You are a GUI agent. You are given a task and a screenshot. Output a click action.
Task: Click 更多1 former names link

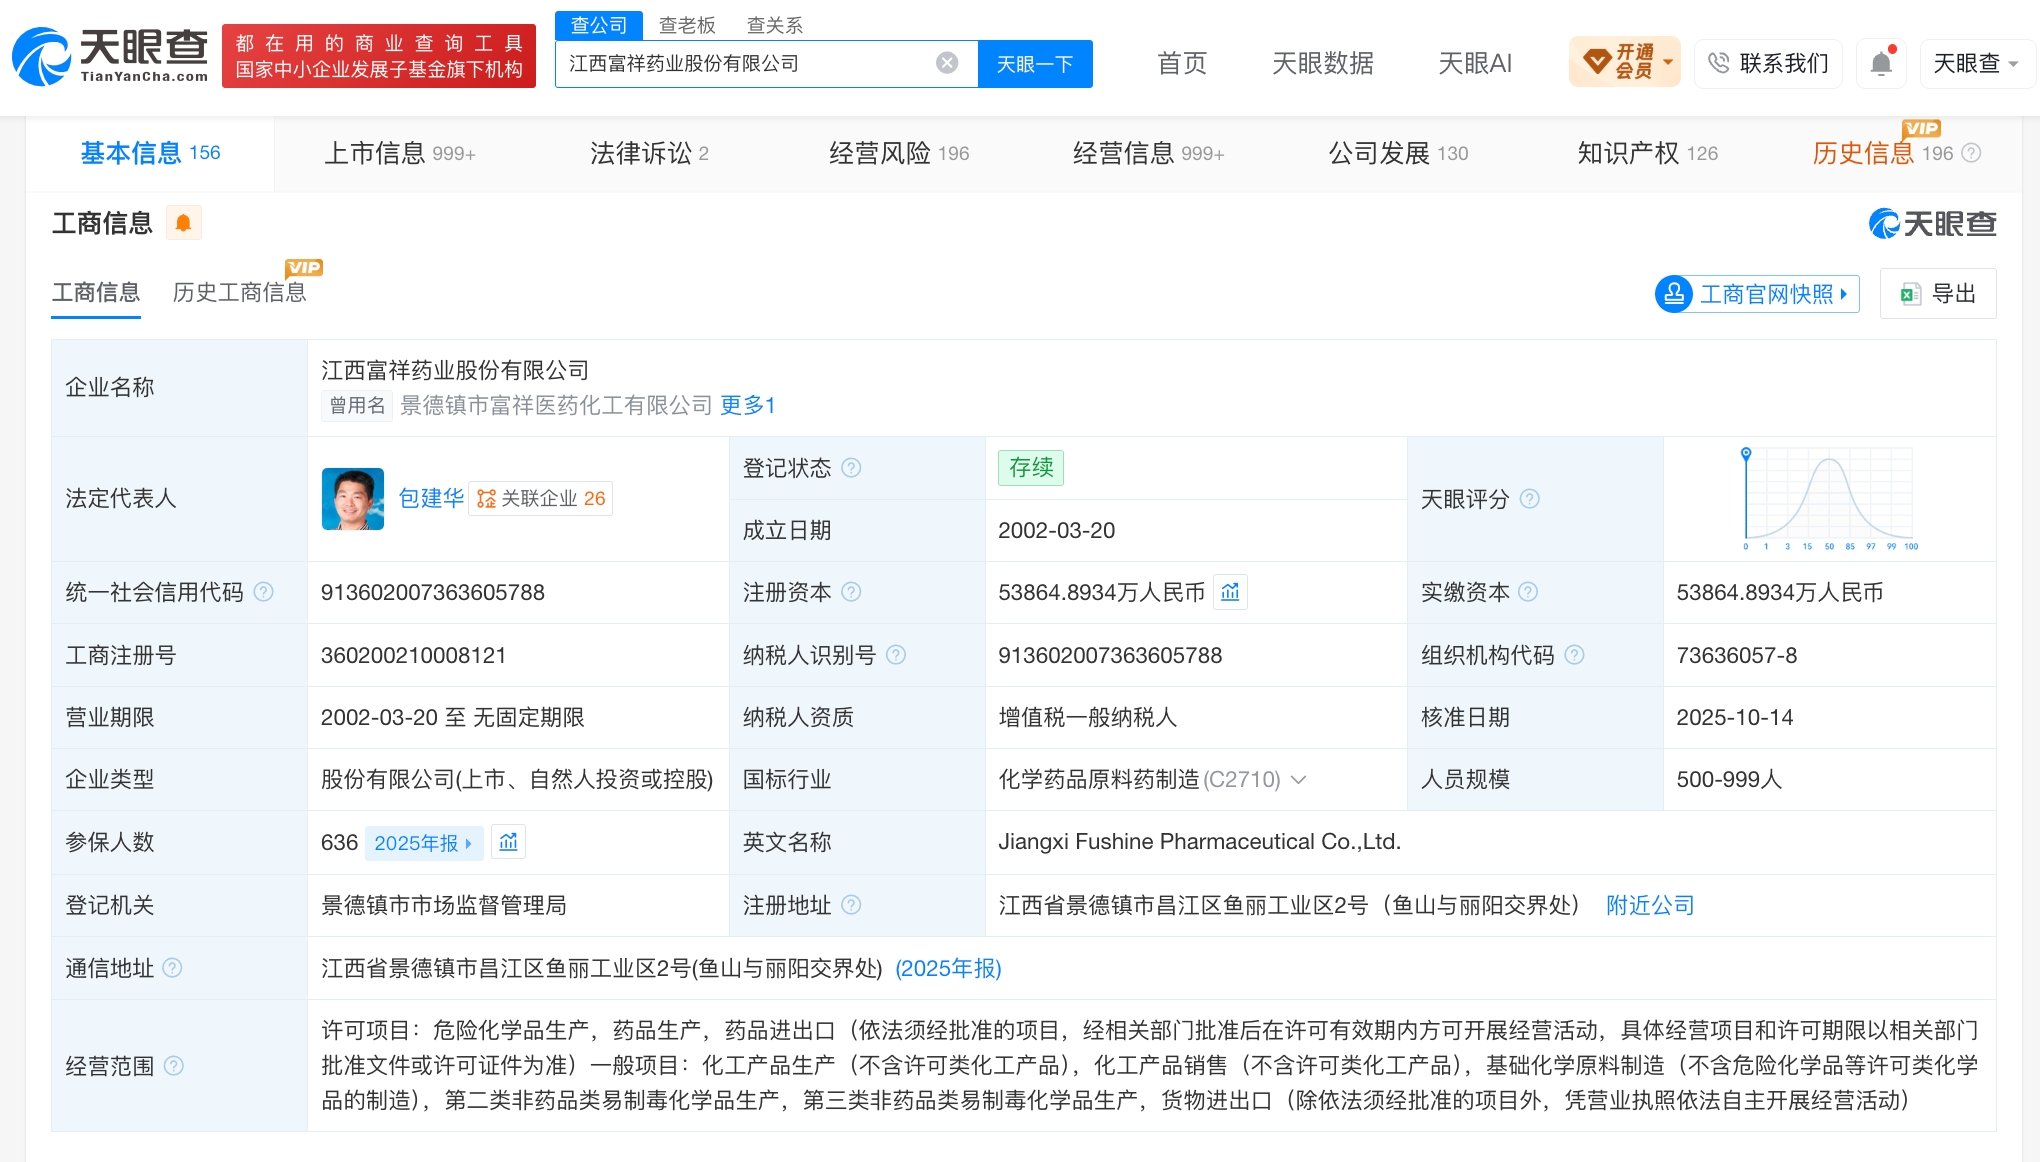[x=747, y=405]
